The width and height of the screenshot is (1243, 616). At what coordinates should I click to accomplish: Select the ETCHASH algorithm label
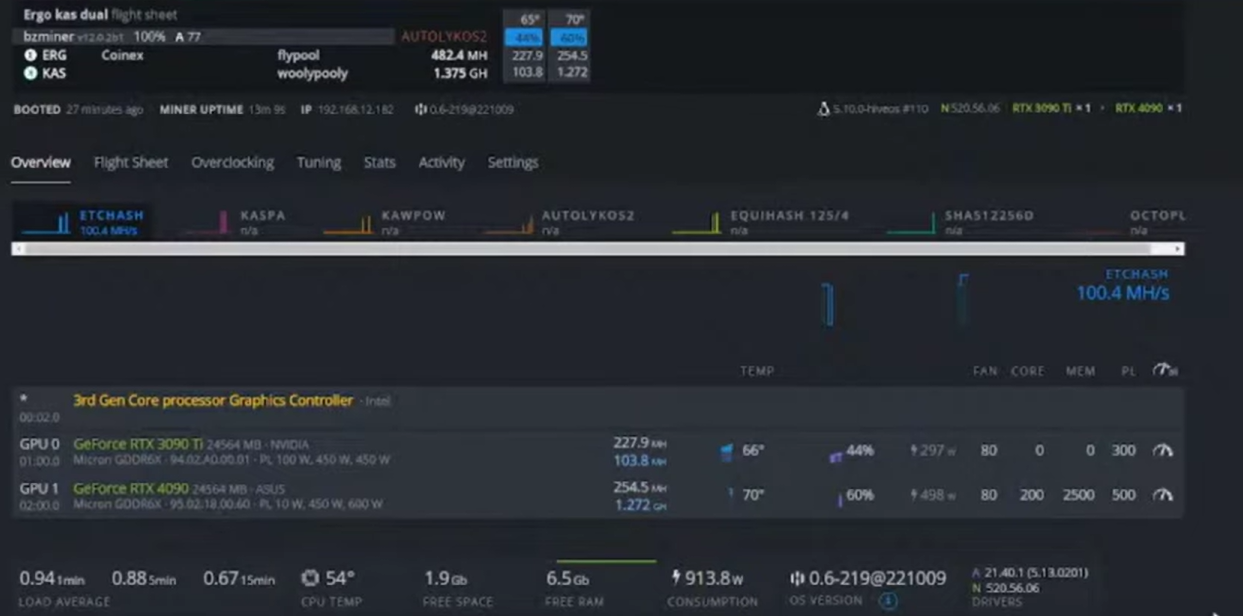pyautogui.click(x=112, y=215)
